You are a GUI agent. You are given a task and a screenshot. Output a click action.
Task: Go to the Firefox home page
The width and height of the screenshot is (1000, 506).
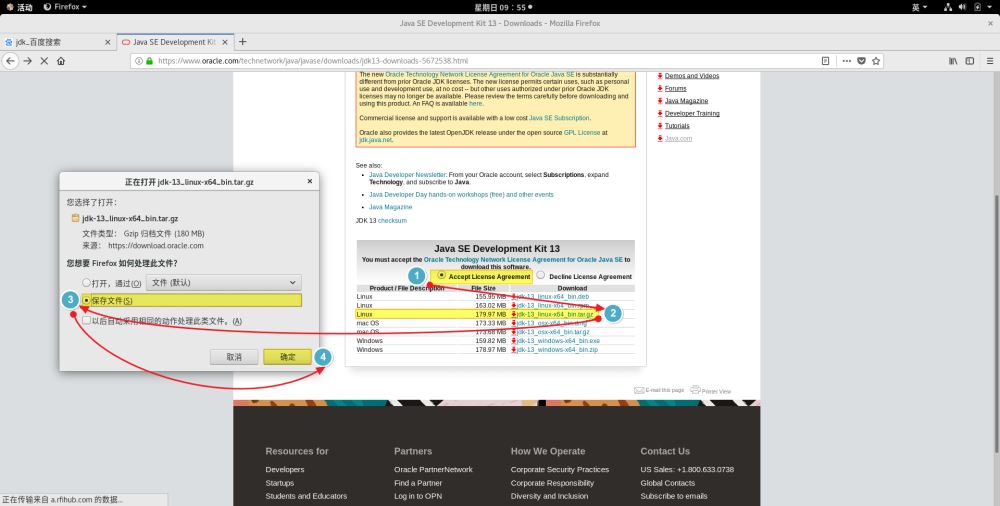click(61, 61)
